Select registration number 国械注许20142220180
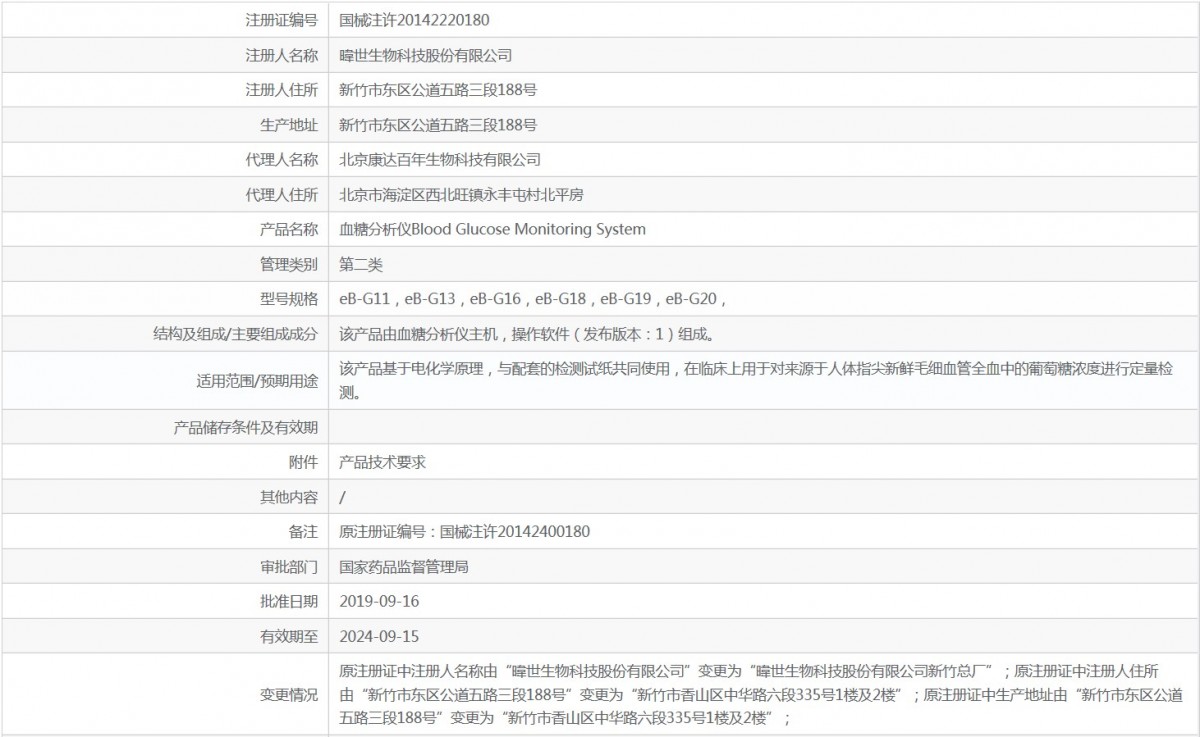This screenshot has width=1200, height=737. pos(415,19)
